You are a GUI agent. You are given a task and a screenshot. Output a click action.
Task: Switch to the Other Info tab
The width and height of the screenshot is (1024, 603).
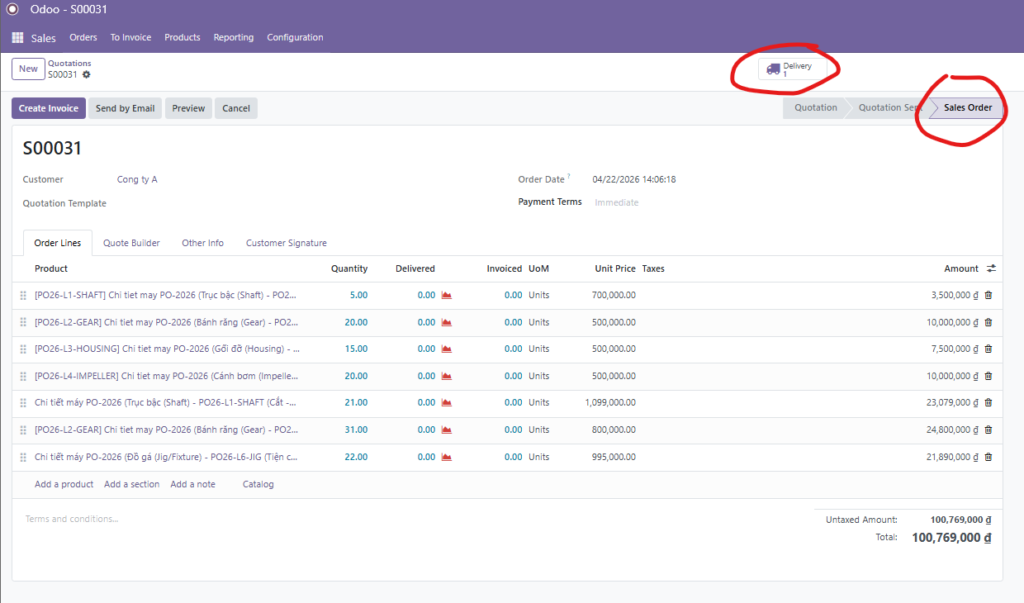[x=202, y=243]
